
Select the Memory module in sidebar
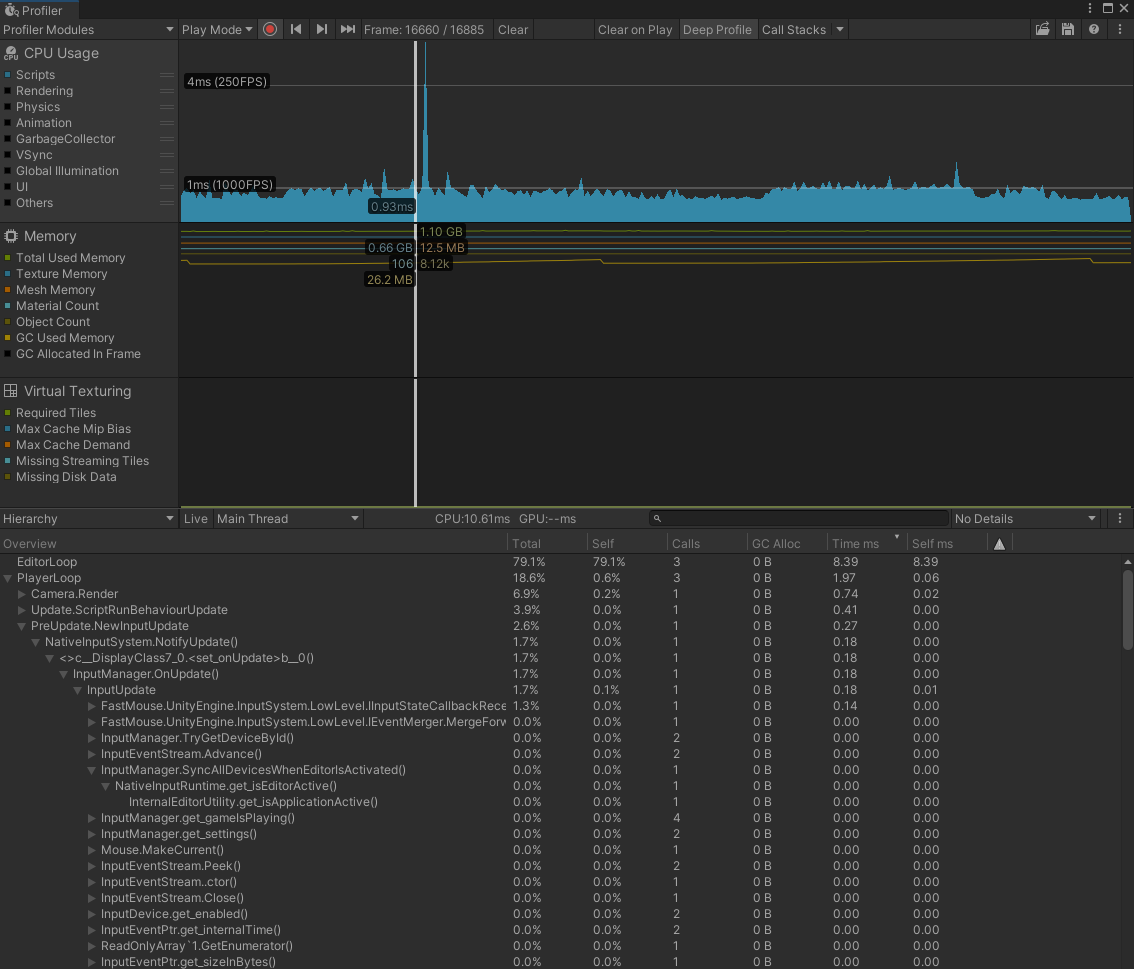click(x=52, y=236)
